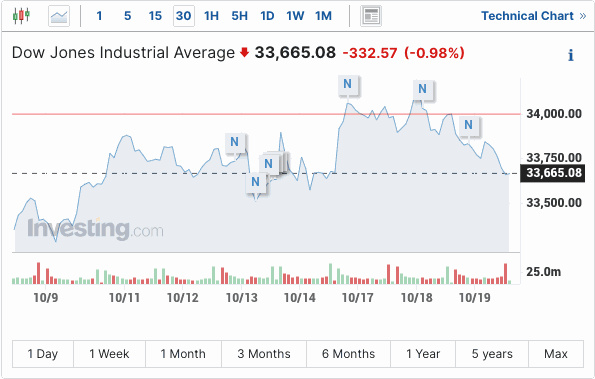The height and width of the screenshot is (379, 595).
Task: Open news marker N near 10/19
Action: [468, 124]
